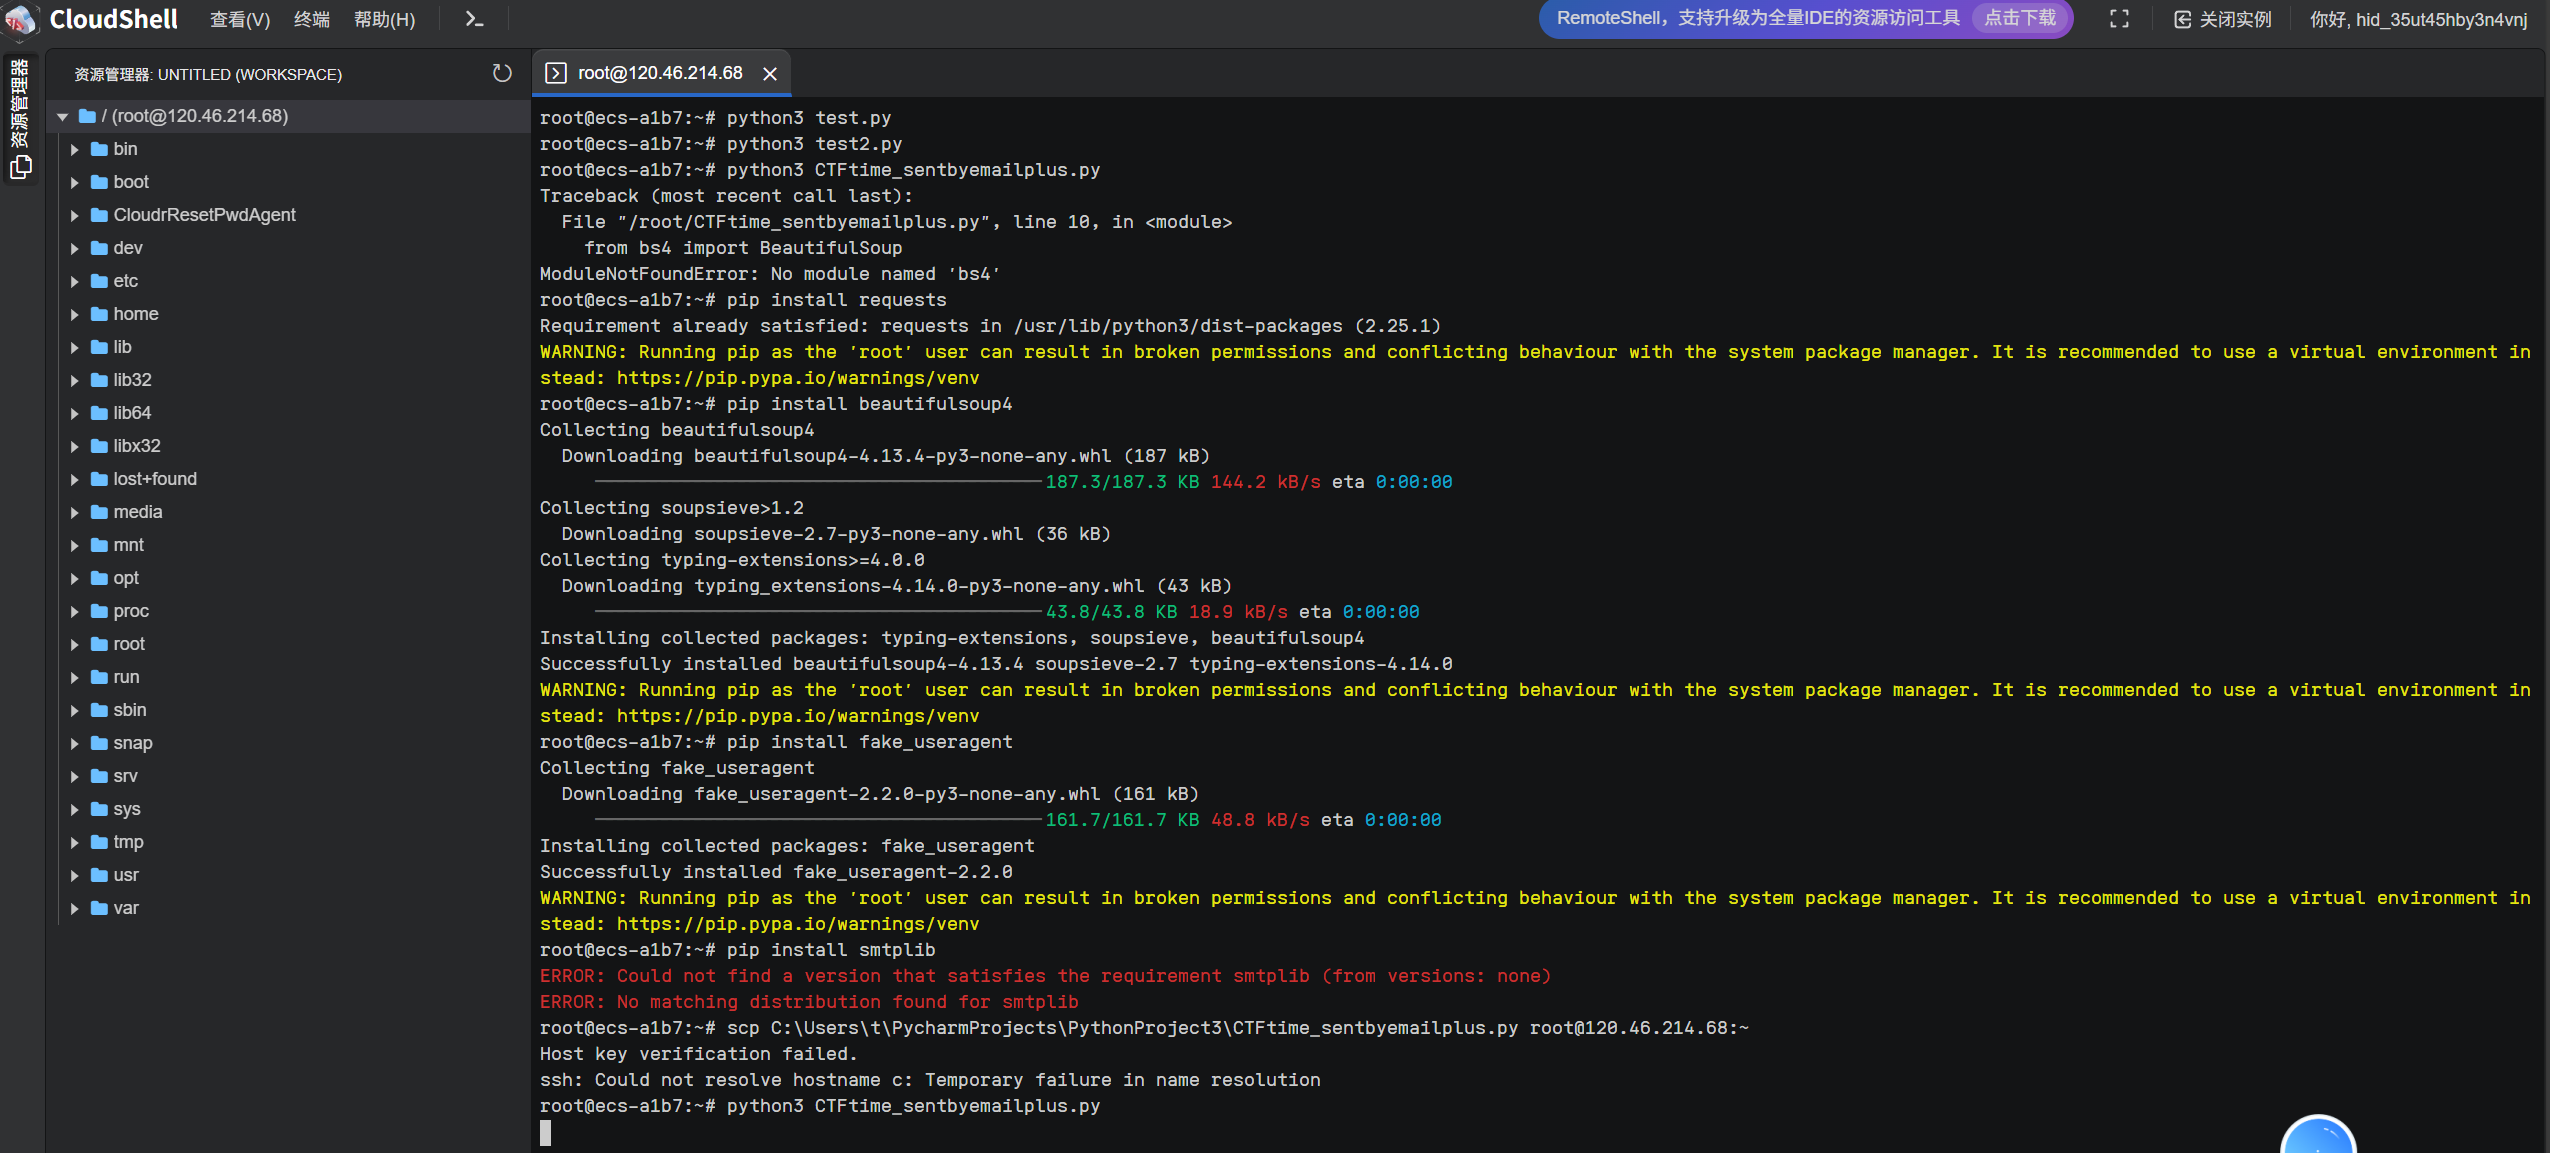Click the etc folder icon
Screen dimensions: 2550x1153
[x=99, y=281]
